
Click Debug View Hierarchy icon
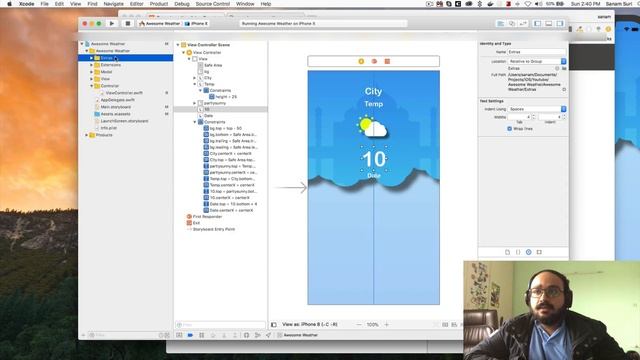[247, 335]
